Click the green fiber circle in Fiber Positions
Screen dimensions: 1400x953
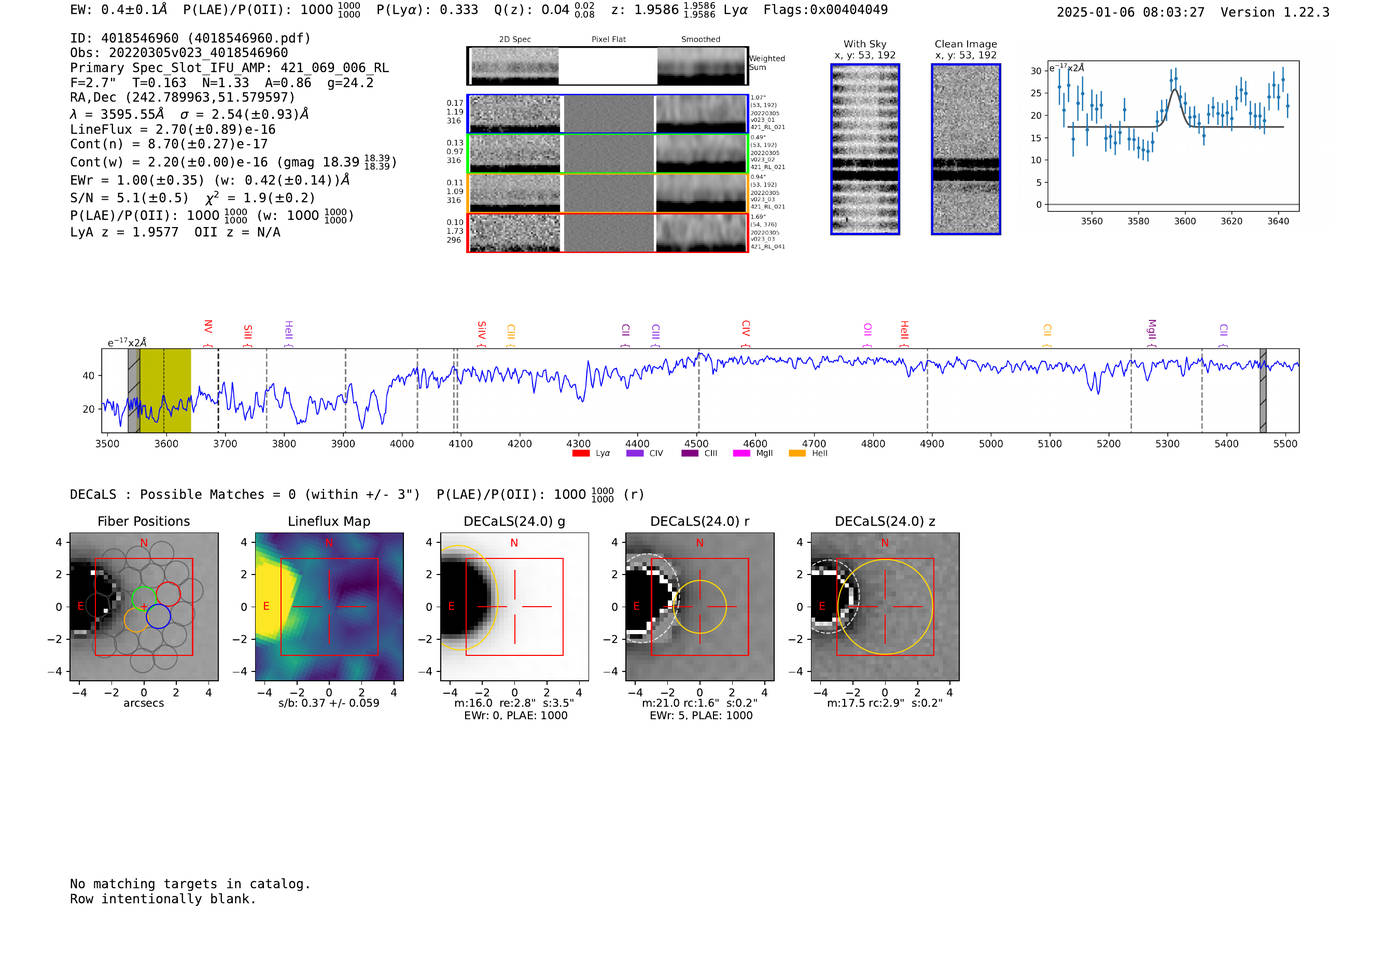(144, 597)
